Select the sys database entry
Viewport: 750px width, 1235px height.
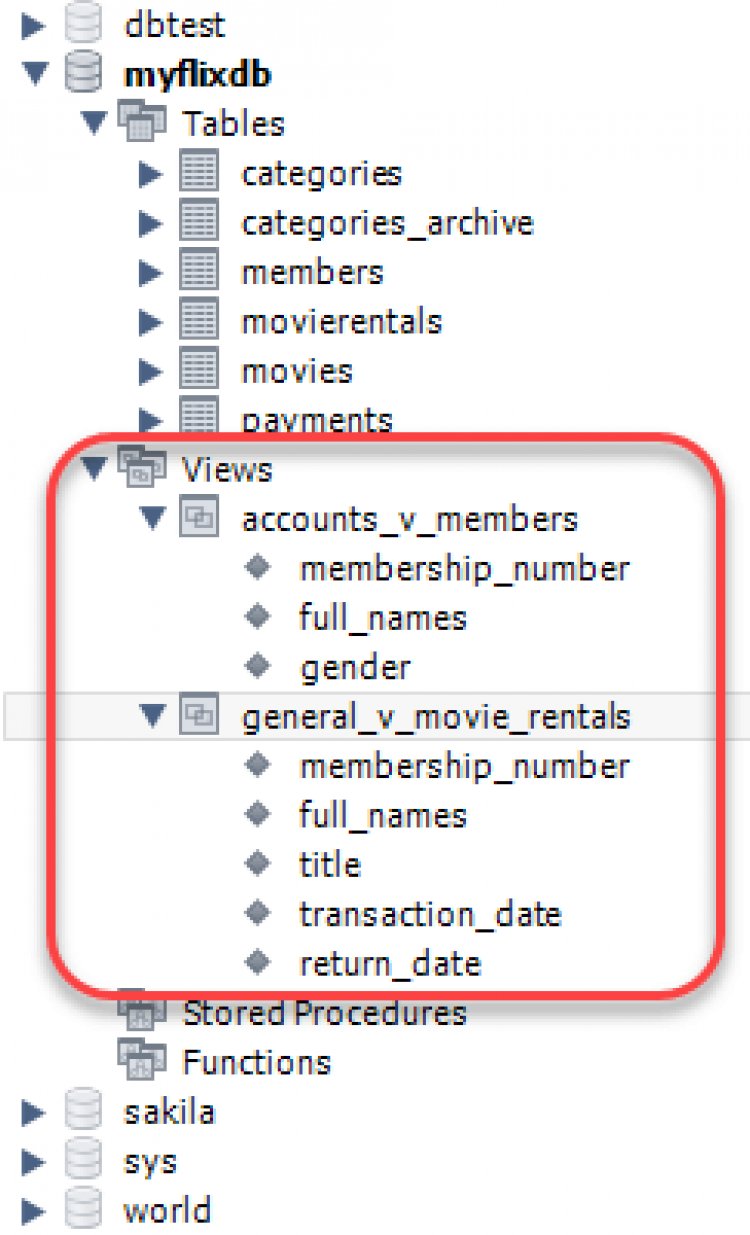click(x=150, y=1161)
